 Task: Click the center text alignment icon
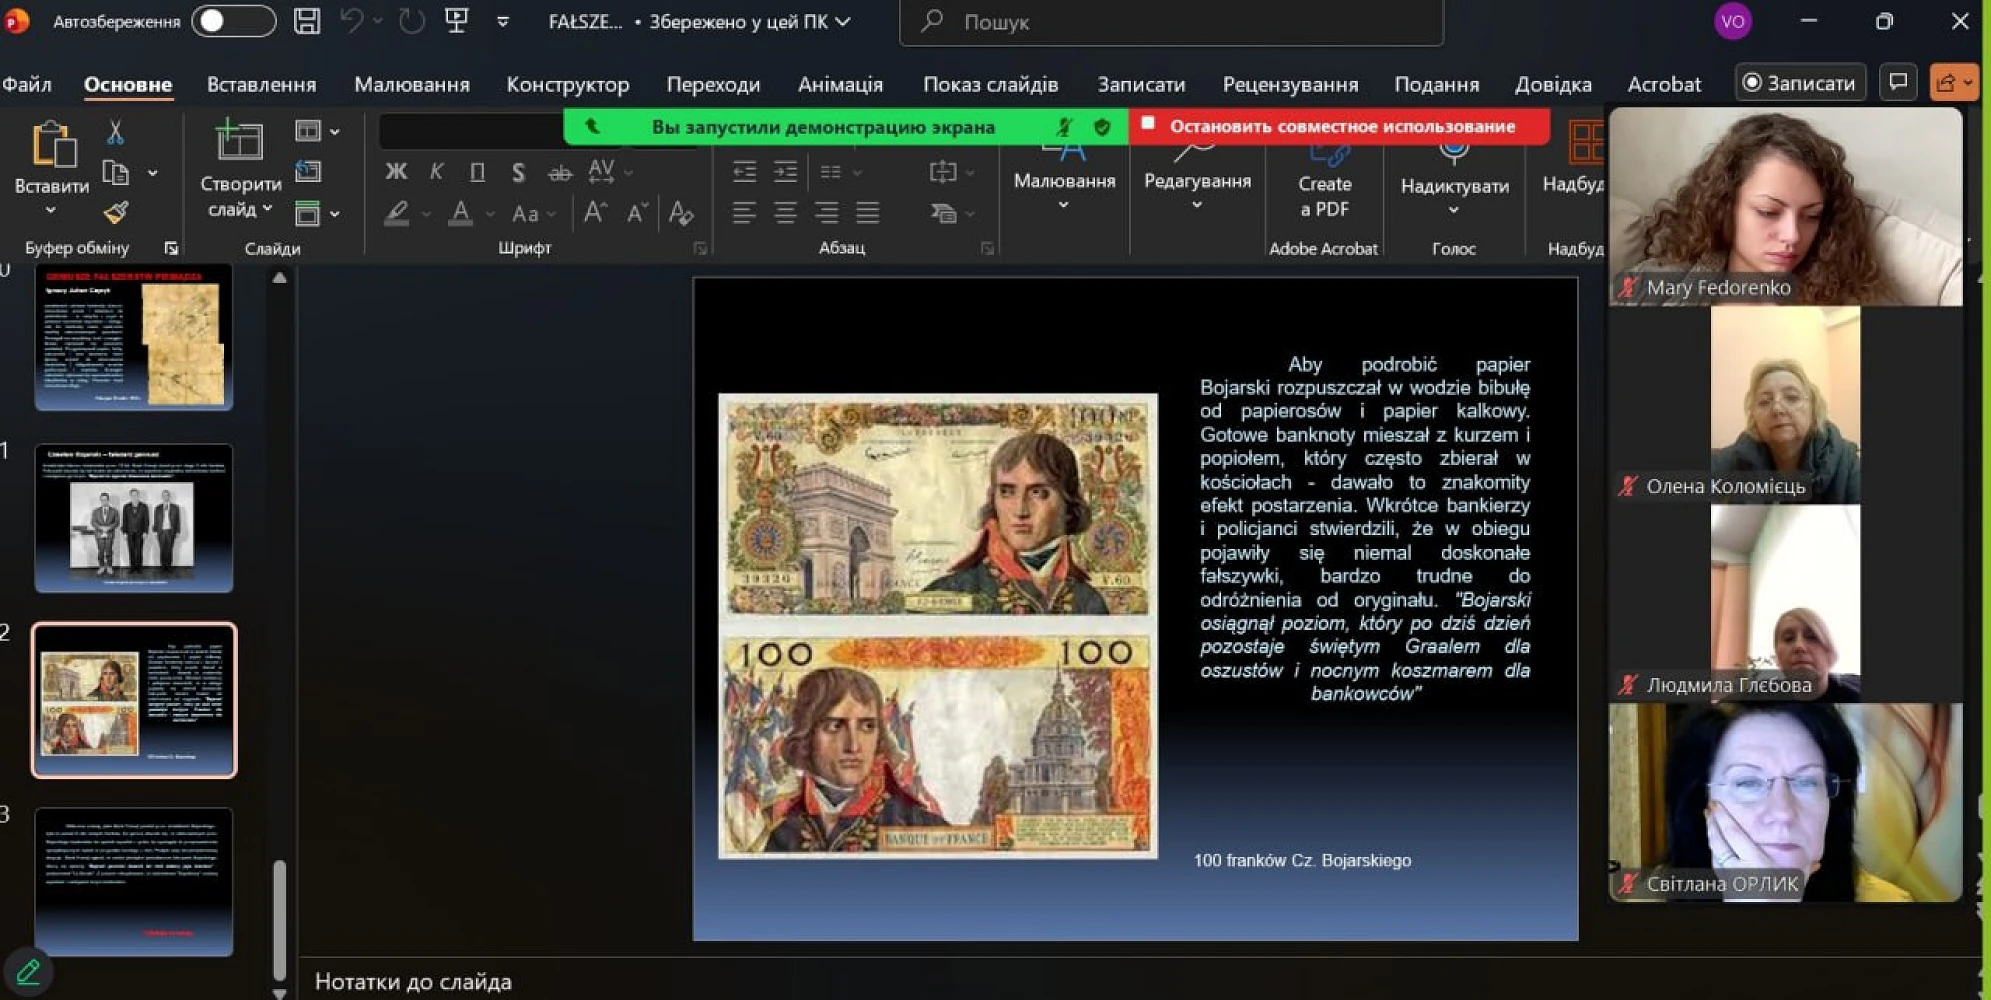coord(785,213)
